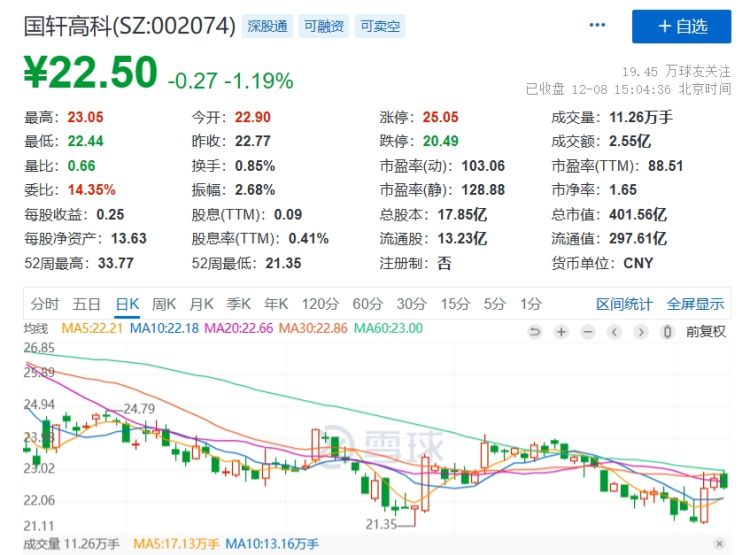Click the MA5:22.21 moving average label
The image size is (750, 555).
coord(92,328)
